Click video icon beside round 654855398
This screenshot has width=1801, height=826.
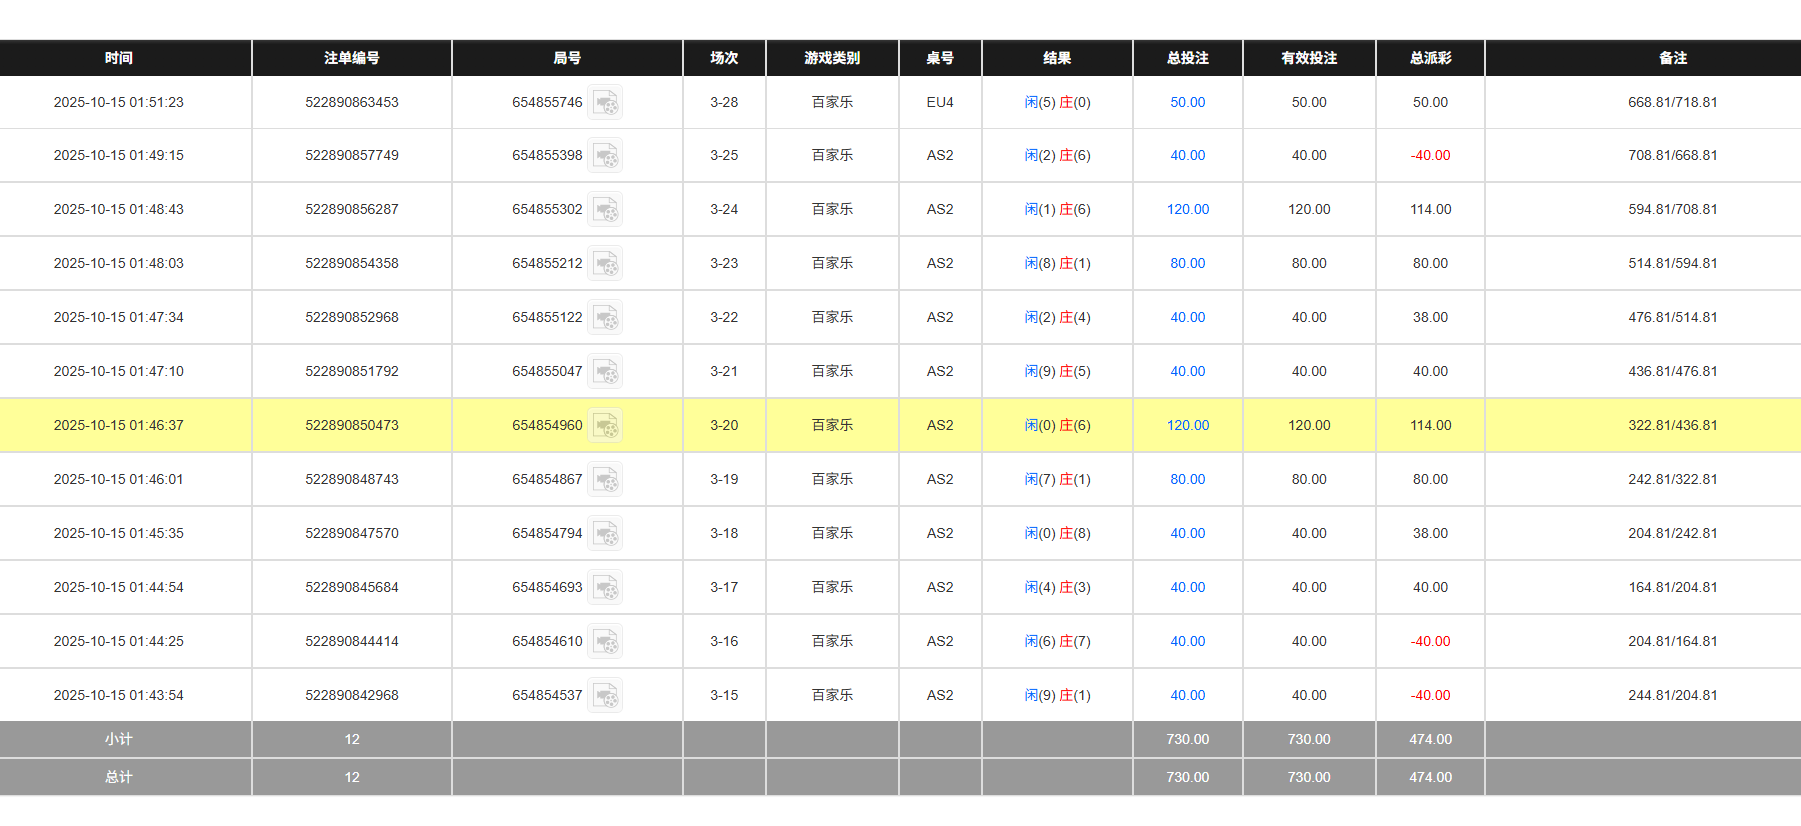pos(605,156)
